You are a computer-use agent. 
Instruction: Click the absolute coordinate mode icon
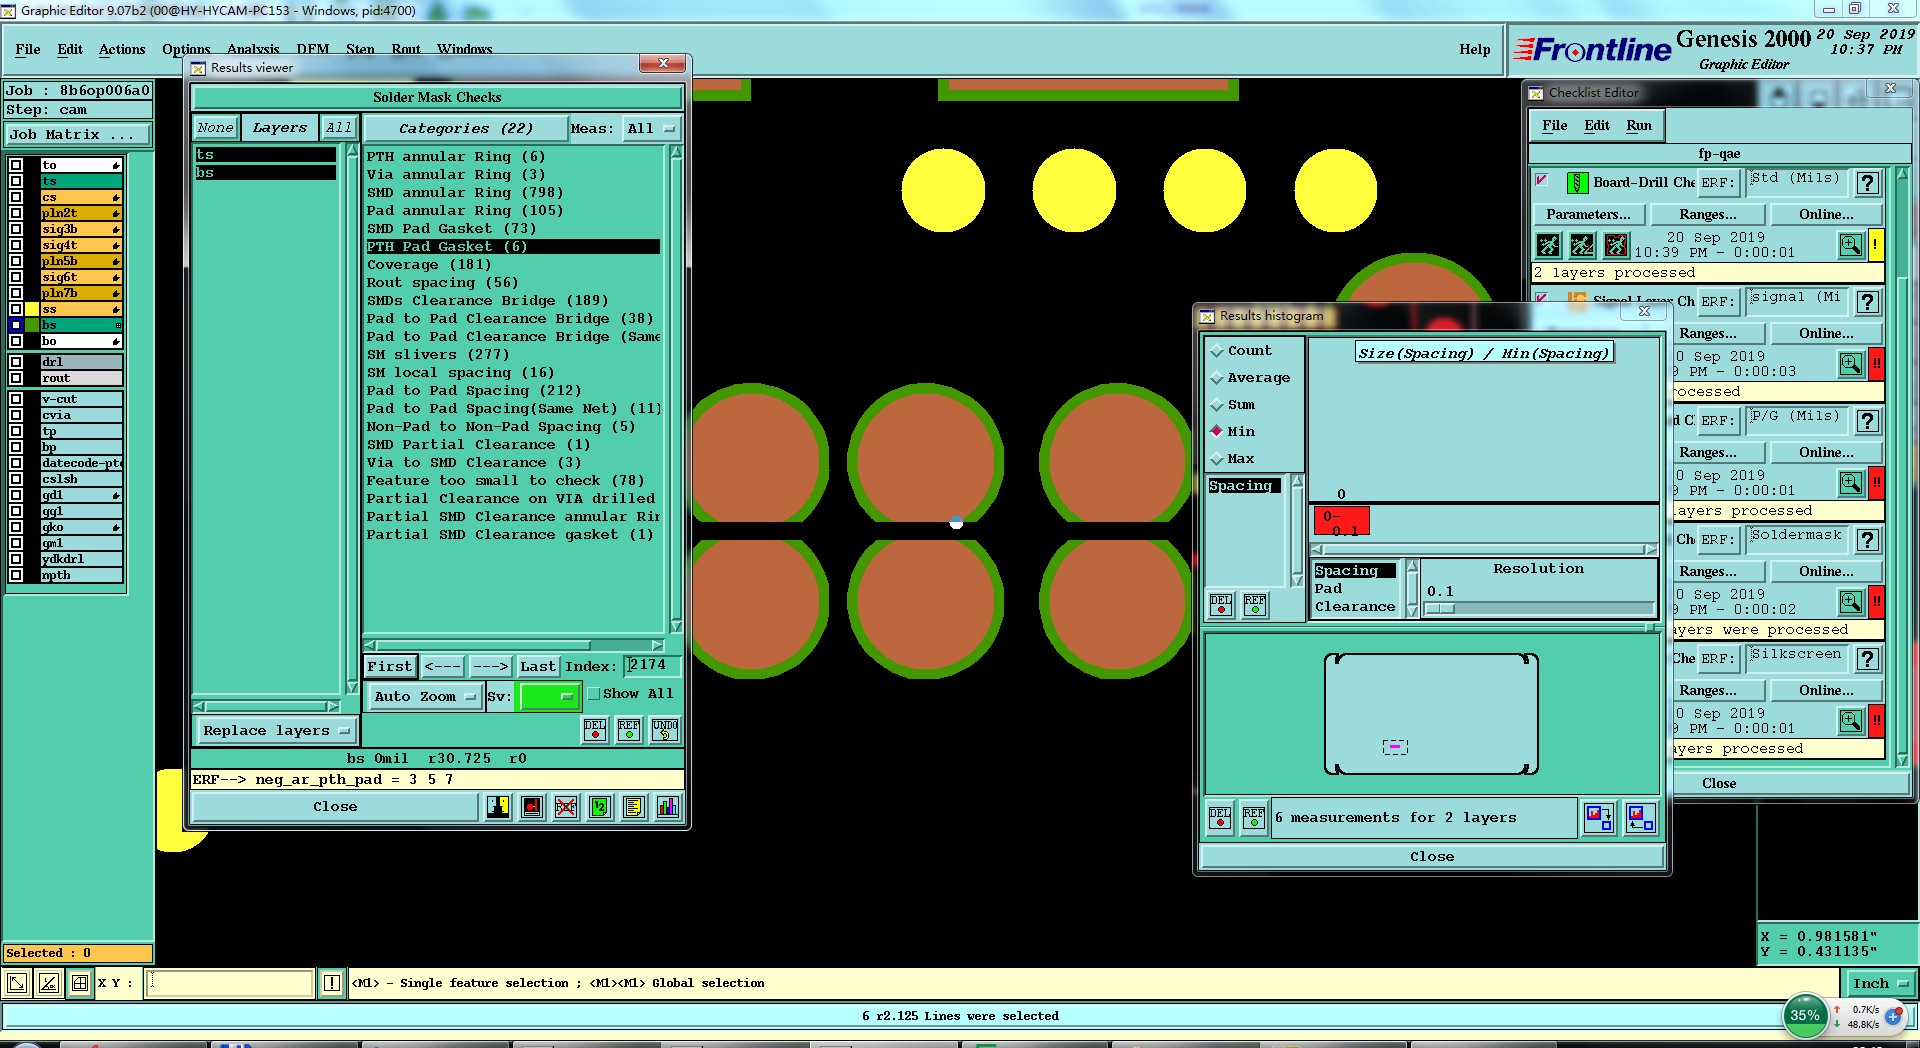point(17,983)
